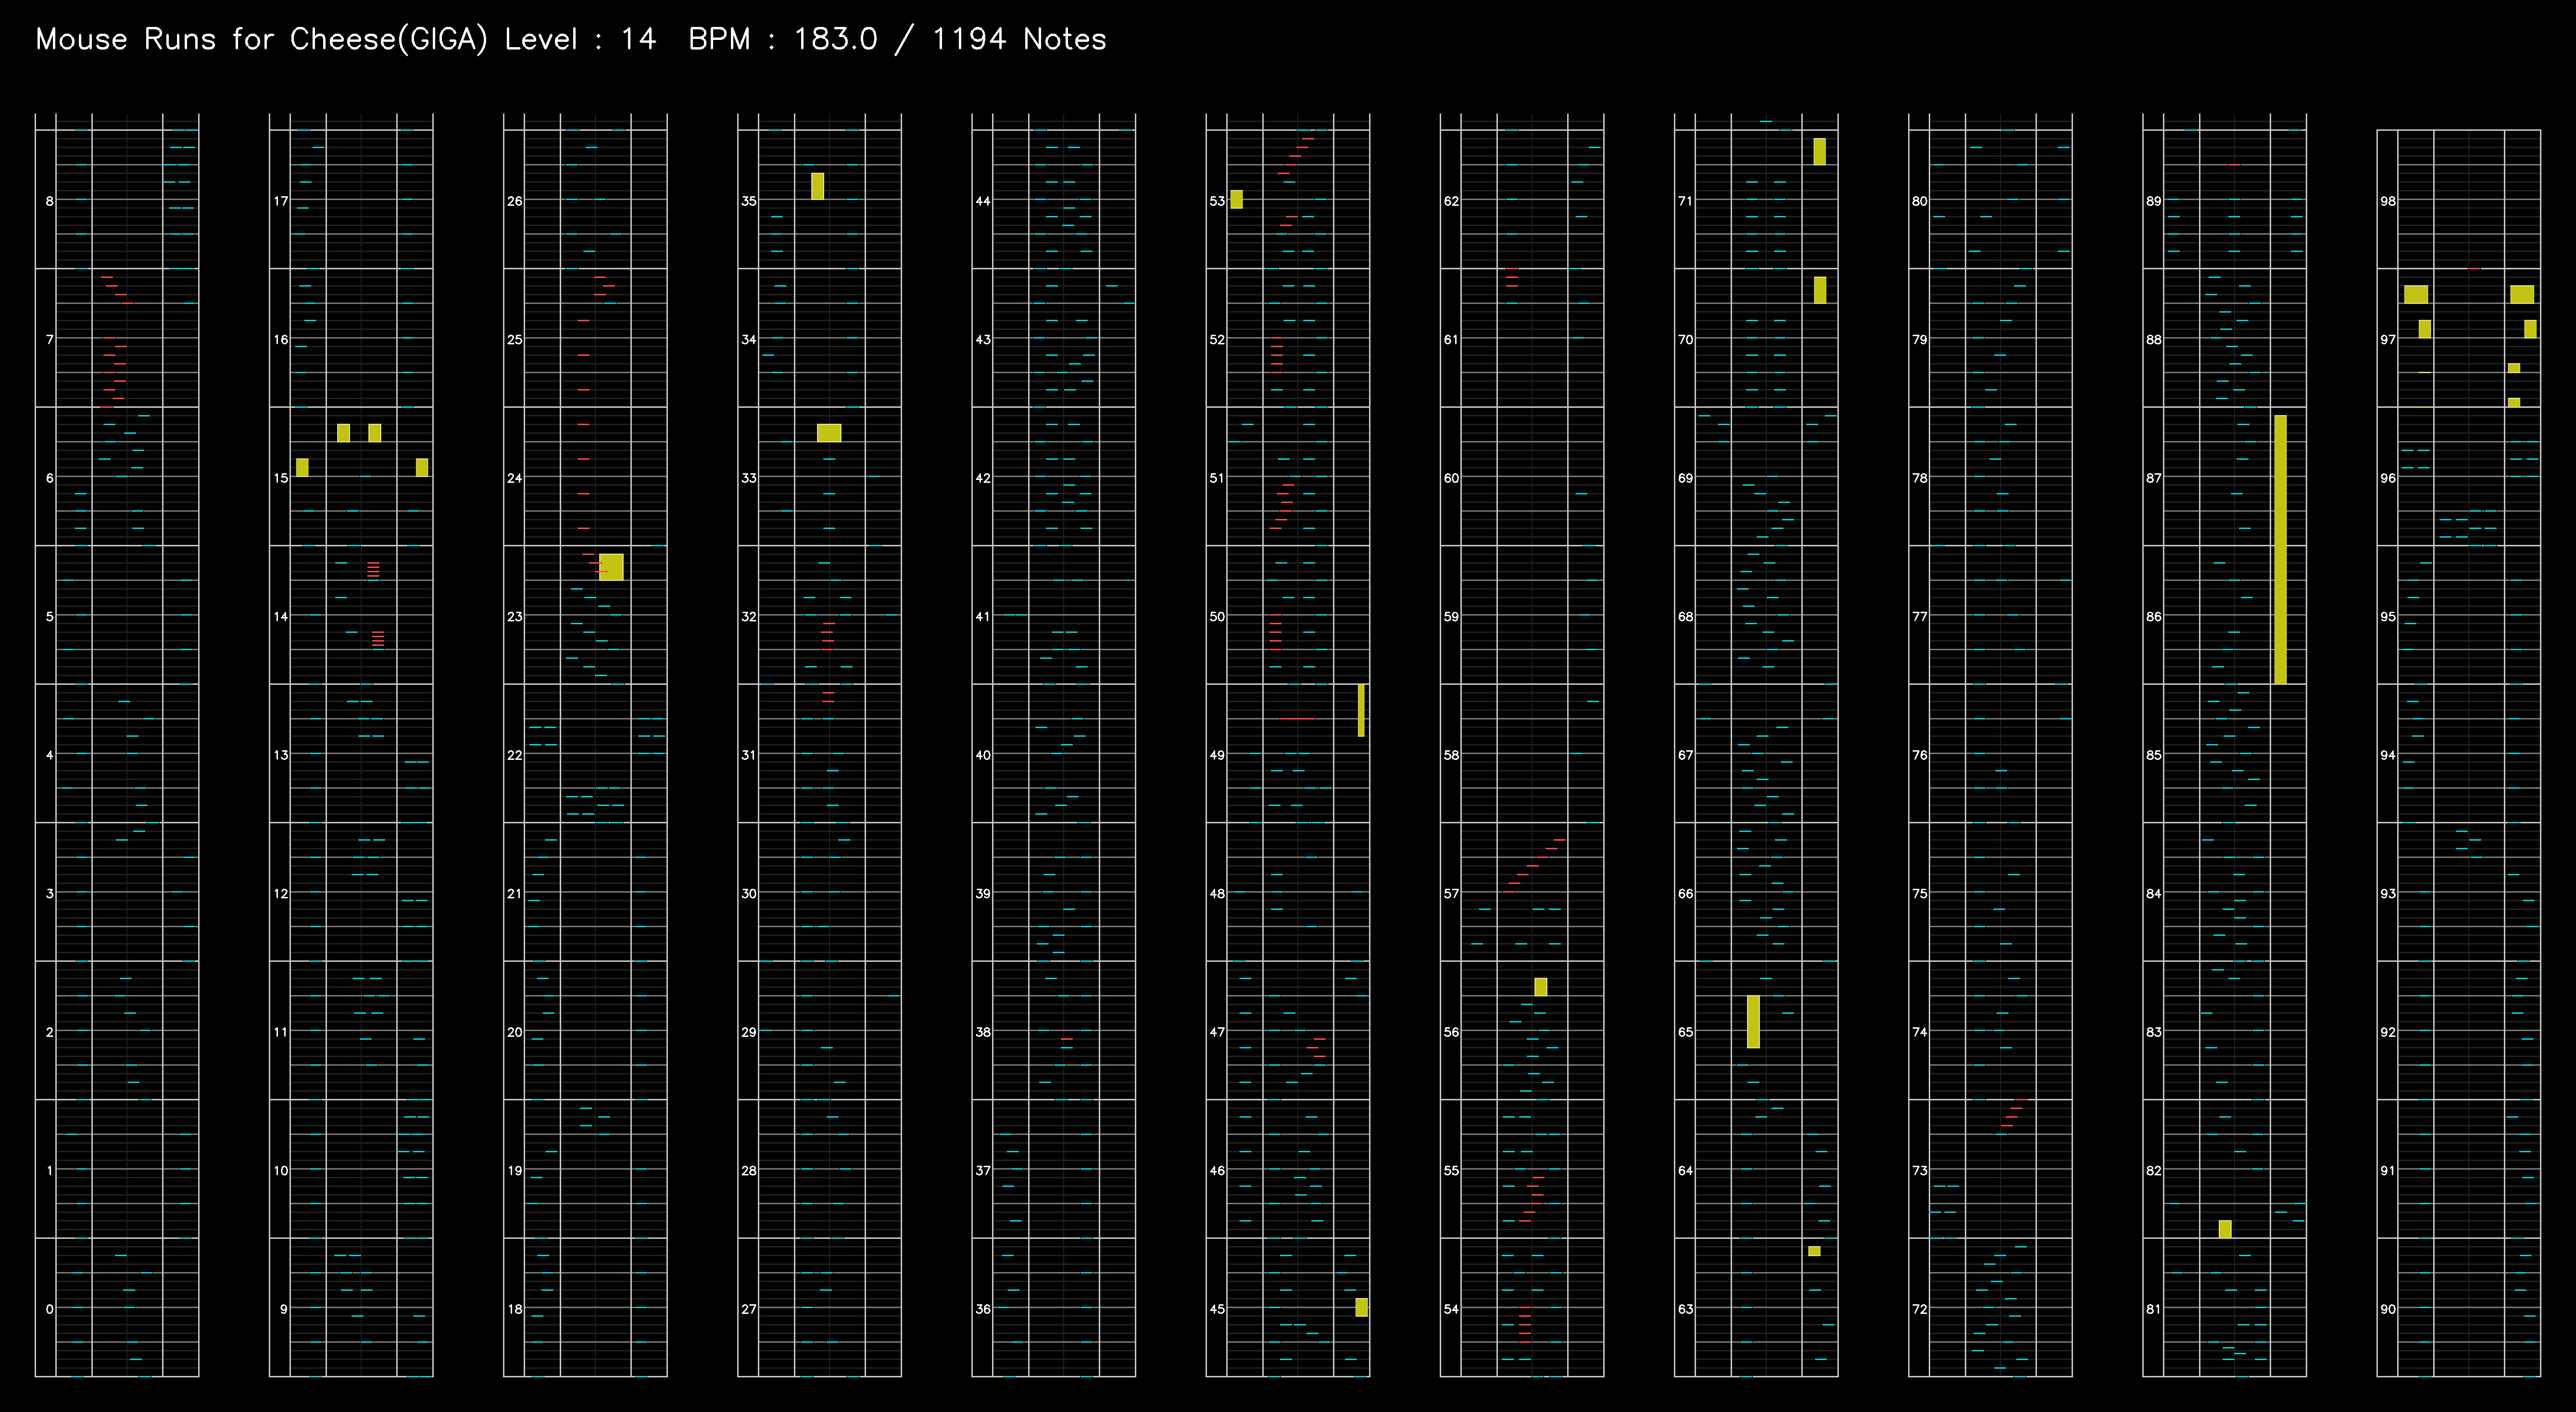Click the song title "Mouse Runs for Cheese(GIGA)"
2576x1412 pixels.
click(x=262, y=40)
